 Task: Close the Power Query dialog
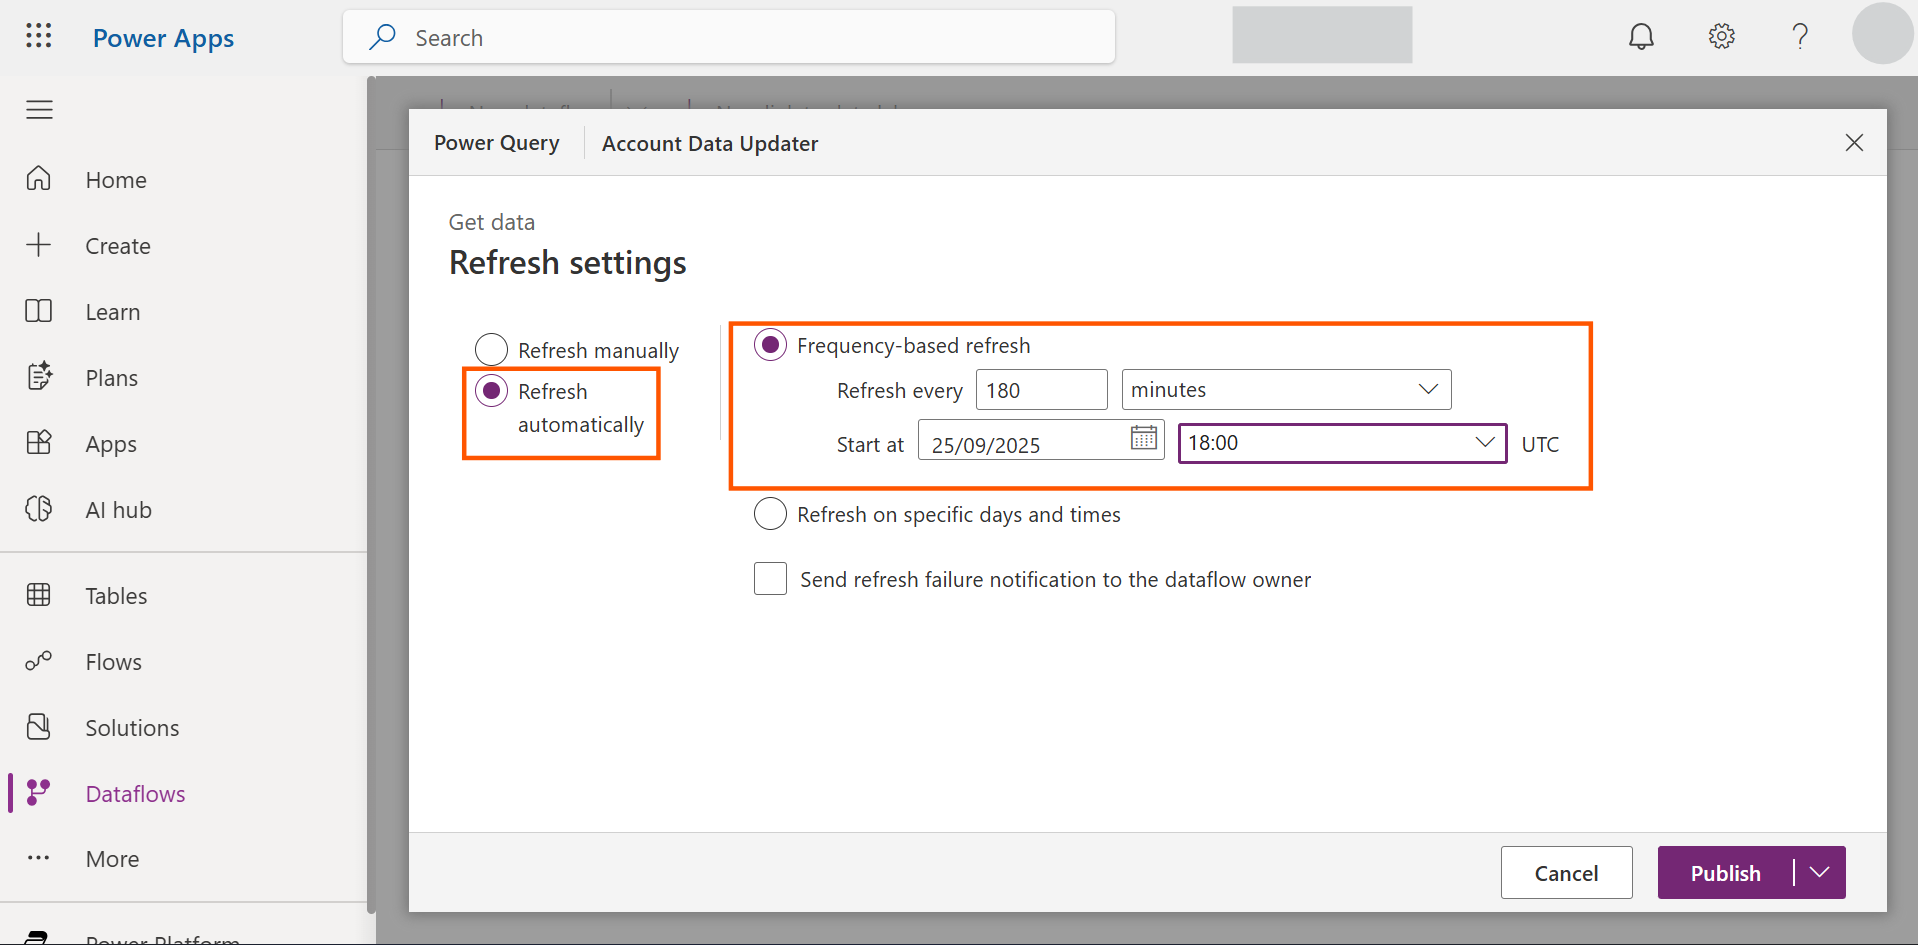pyautogui.click(x=1854, y=143)
